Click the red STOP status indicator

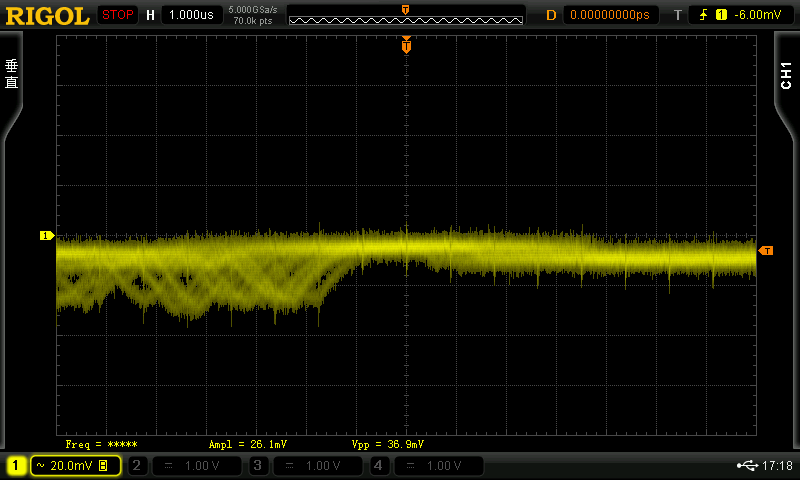click(x=118, y=15)
